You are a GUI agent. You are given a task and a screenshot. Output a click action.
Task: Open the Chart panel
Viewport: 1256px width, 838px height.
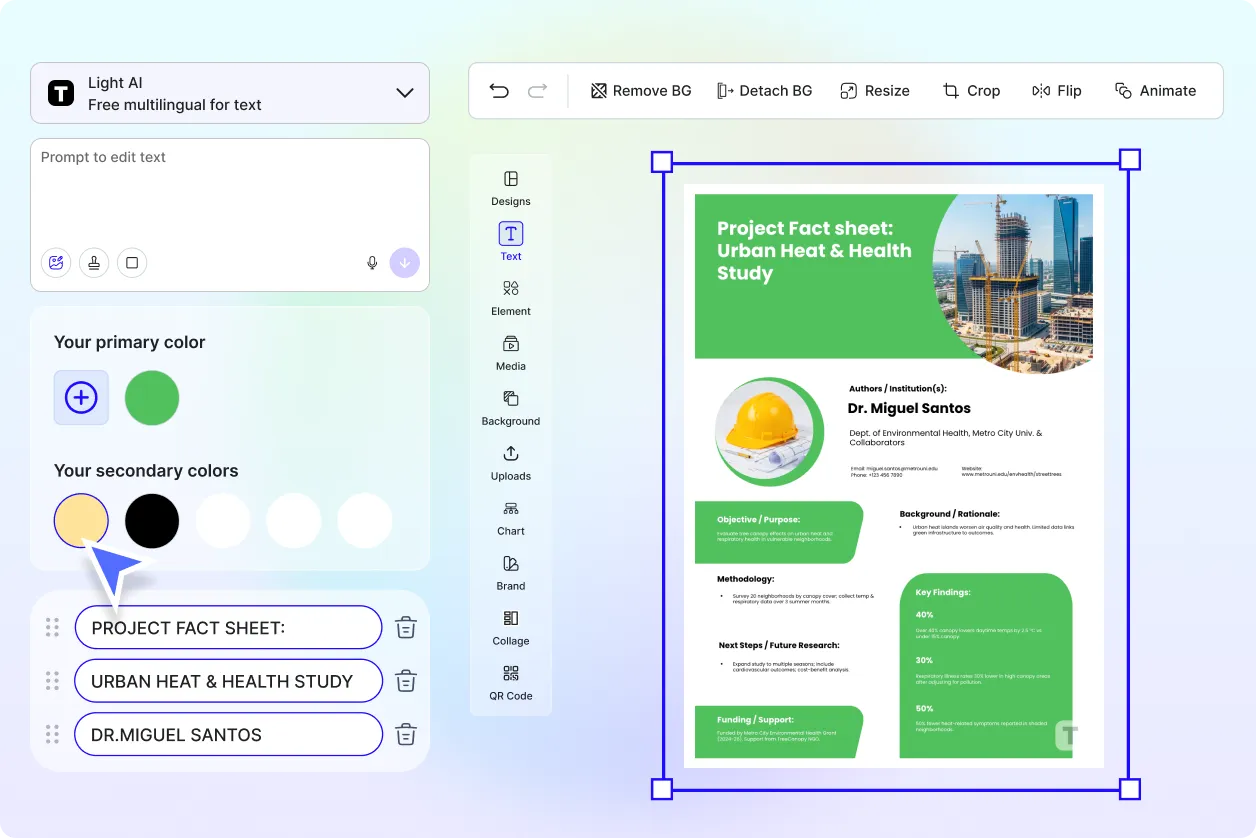(x=511, y=518)
